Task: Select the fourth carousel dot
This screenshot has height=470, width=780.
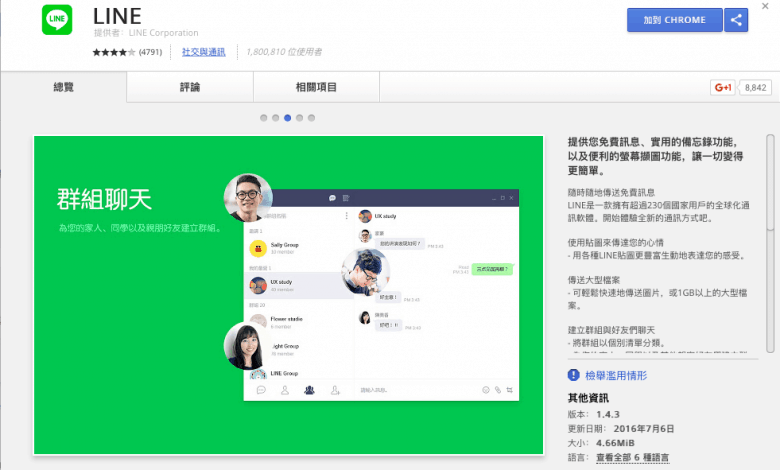Action: (299, 118)
